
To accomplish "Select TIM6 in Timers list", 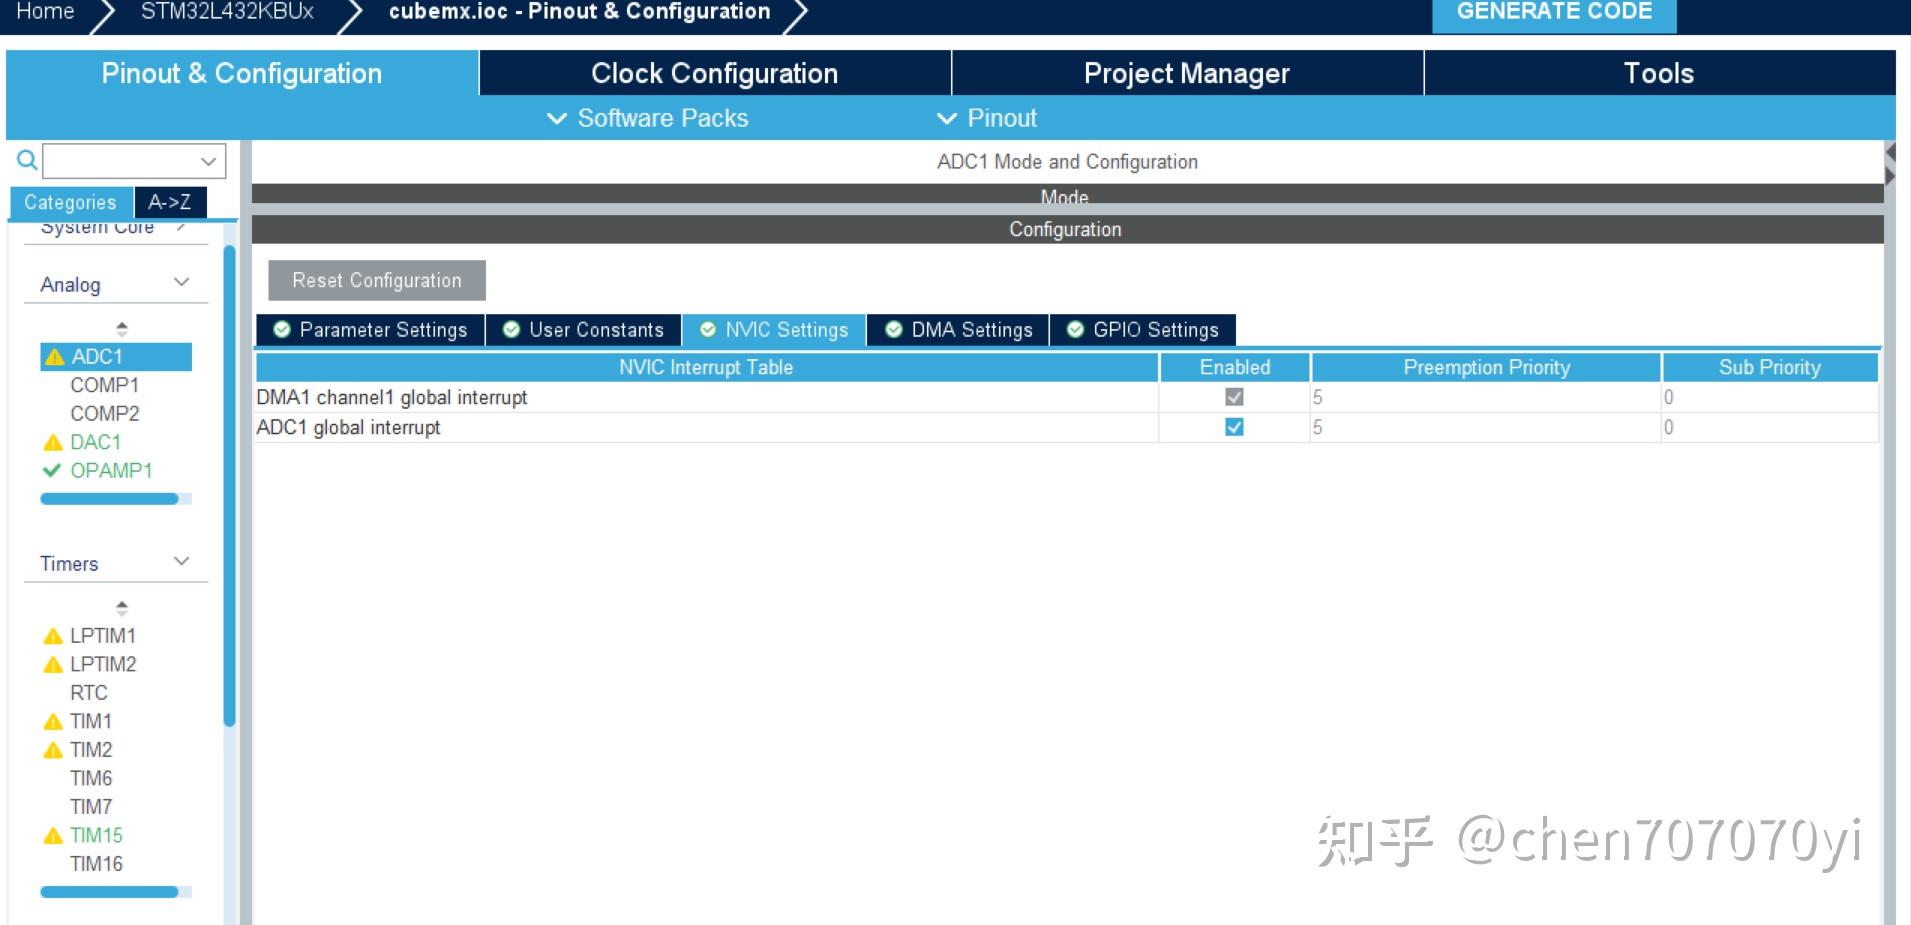I will tap(91, 778).
